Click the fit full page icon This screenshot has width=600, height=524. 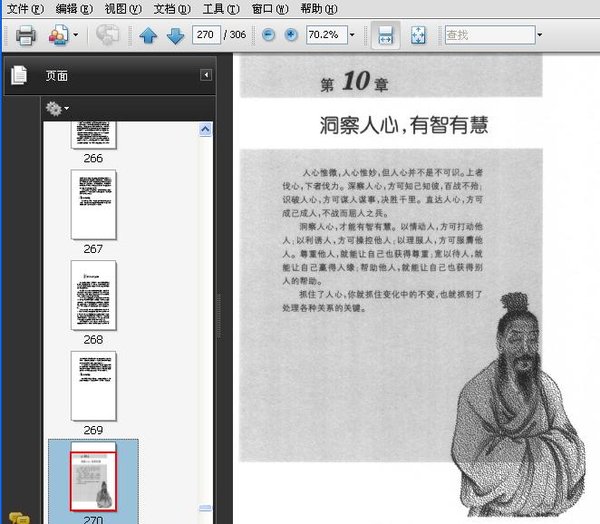418,35
